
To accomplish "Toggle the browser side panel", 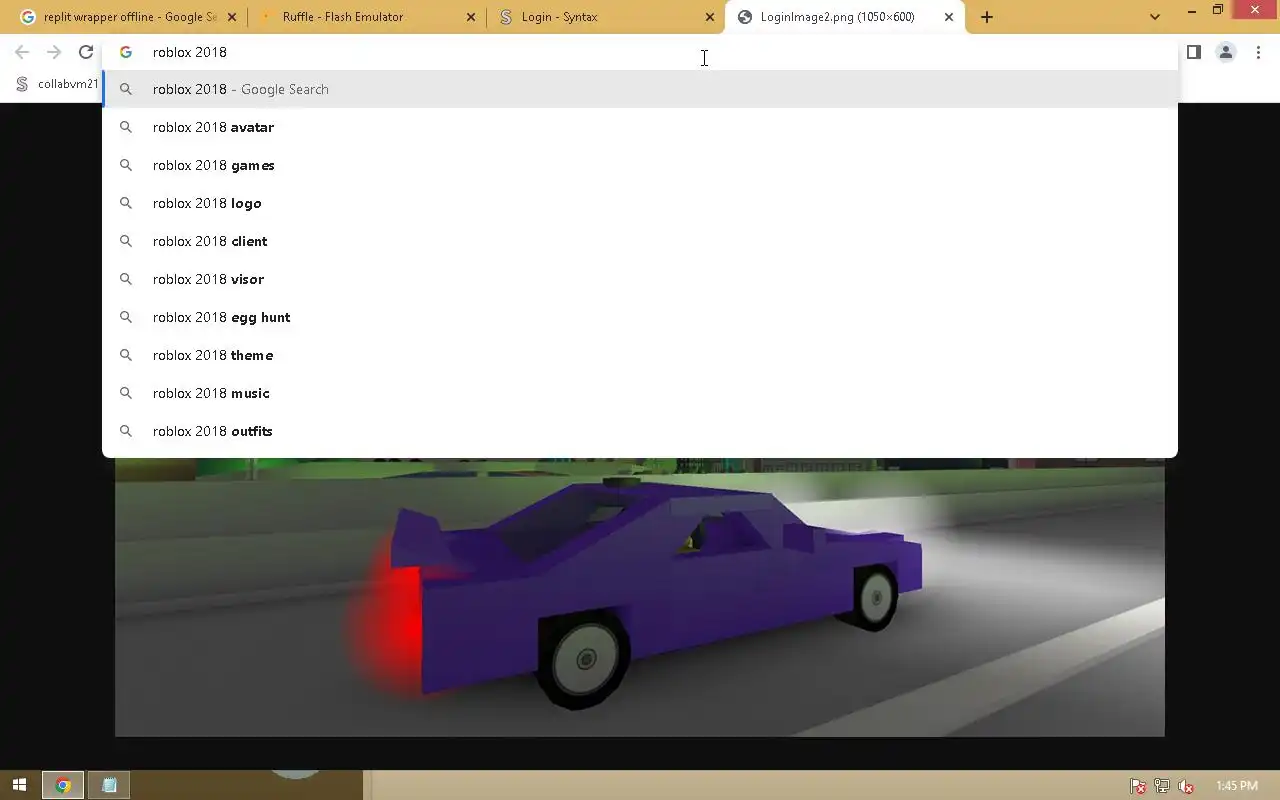I will (1194, 52).
